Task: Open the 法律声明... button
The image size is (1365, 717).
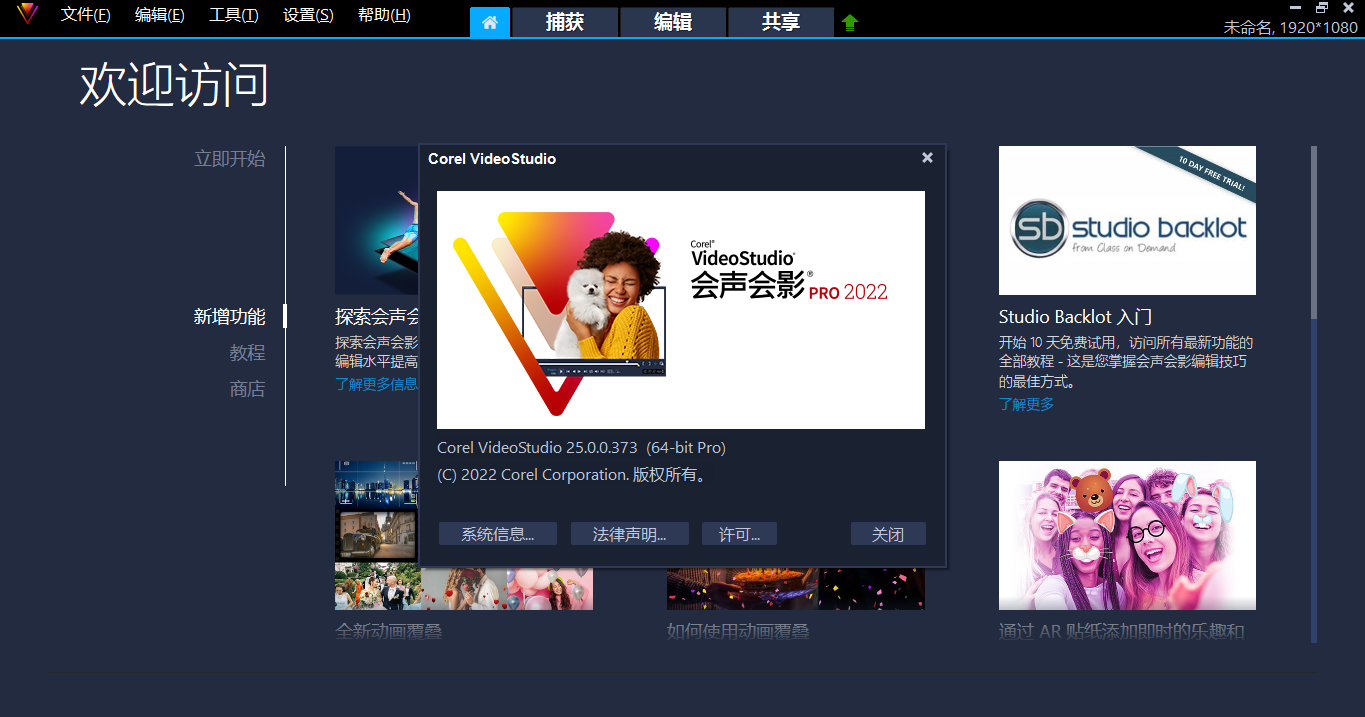Action: (x=629, y=534)
